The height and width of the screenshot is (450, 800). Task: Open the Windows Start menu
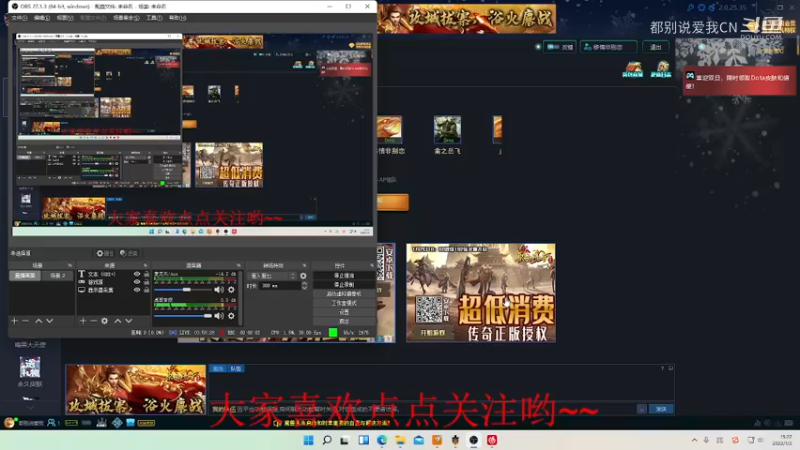(x=308, y=440)
